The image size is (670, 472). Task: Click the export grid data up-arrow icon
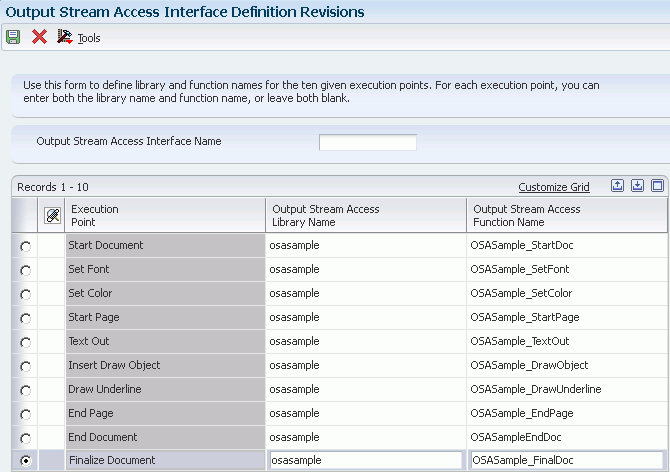click(618, 186)
